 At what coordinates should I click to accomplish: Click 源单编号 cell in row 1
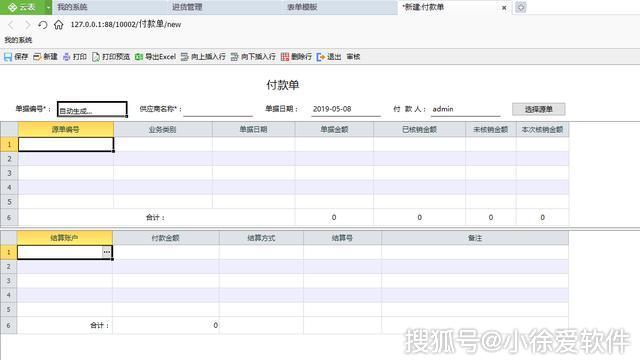point(66,144)
